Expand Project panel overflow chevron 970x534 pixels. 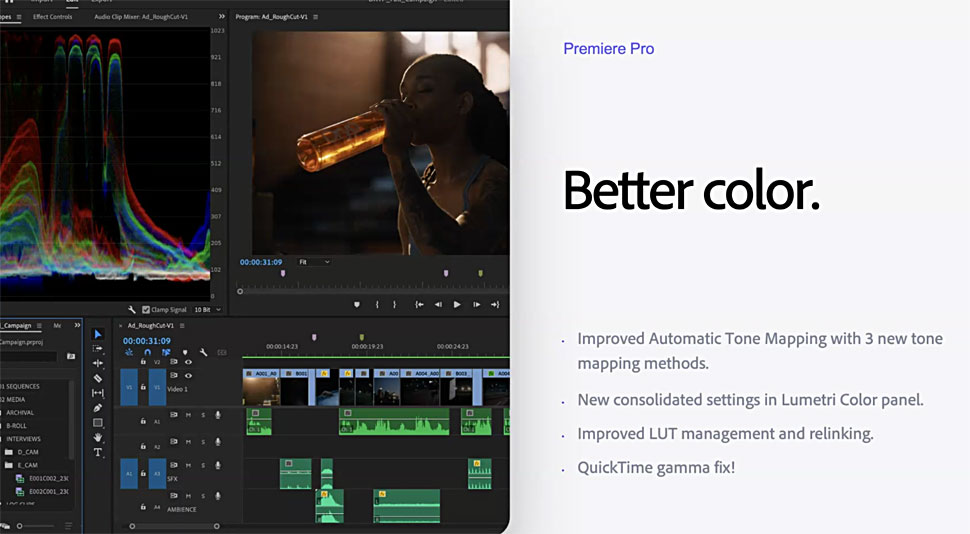click(x=77, y=325)
